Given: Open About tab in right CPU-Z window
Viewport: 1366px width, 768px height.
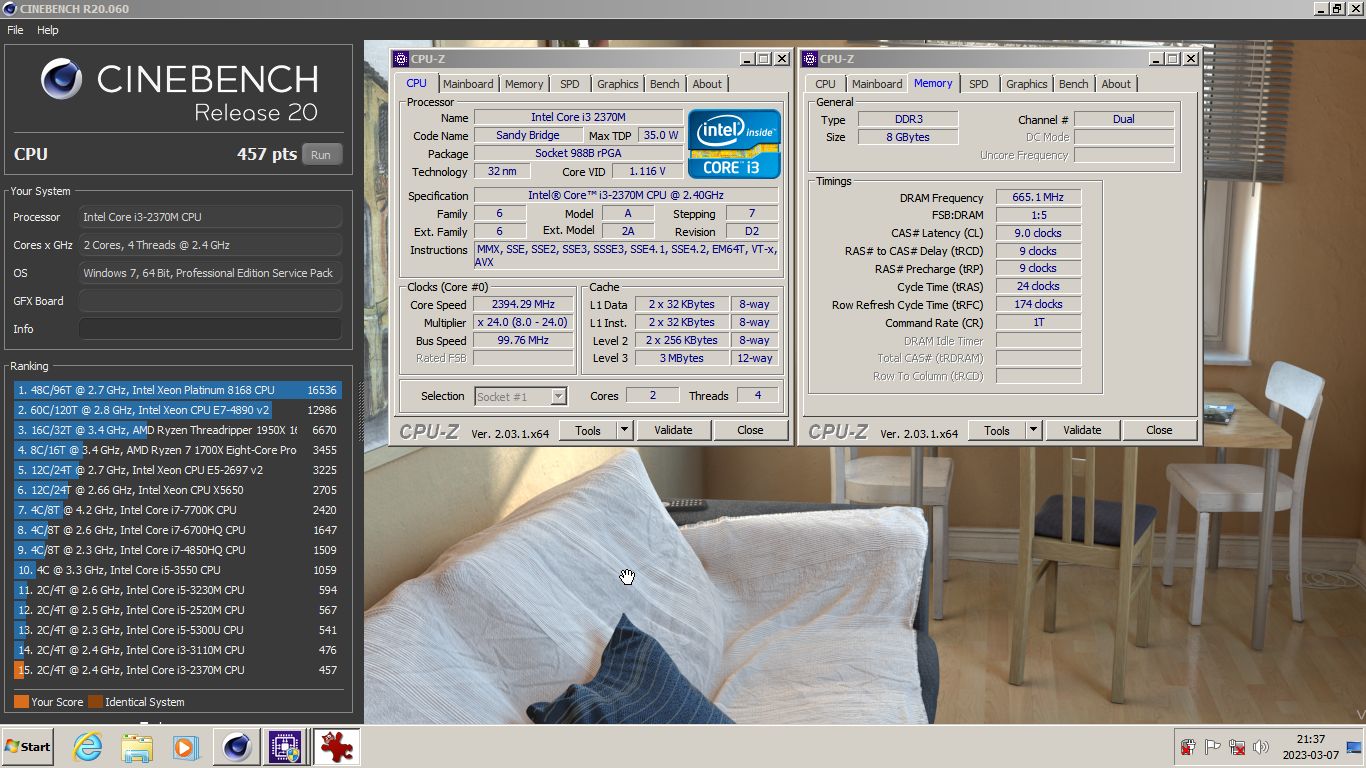Looking at the screenshot, I should point(1116,84).
